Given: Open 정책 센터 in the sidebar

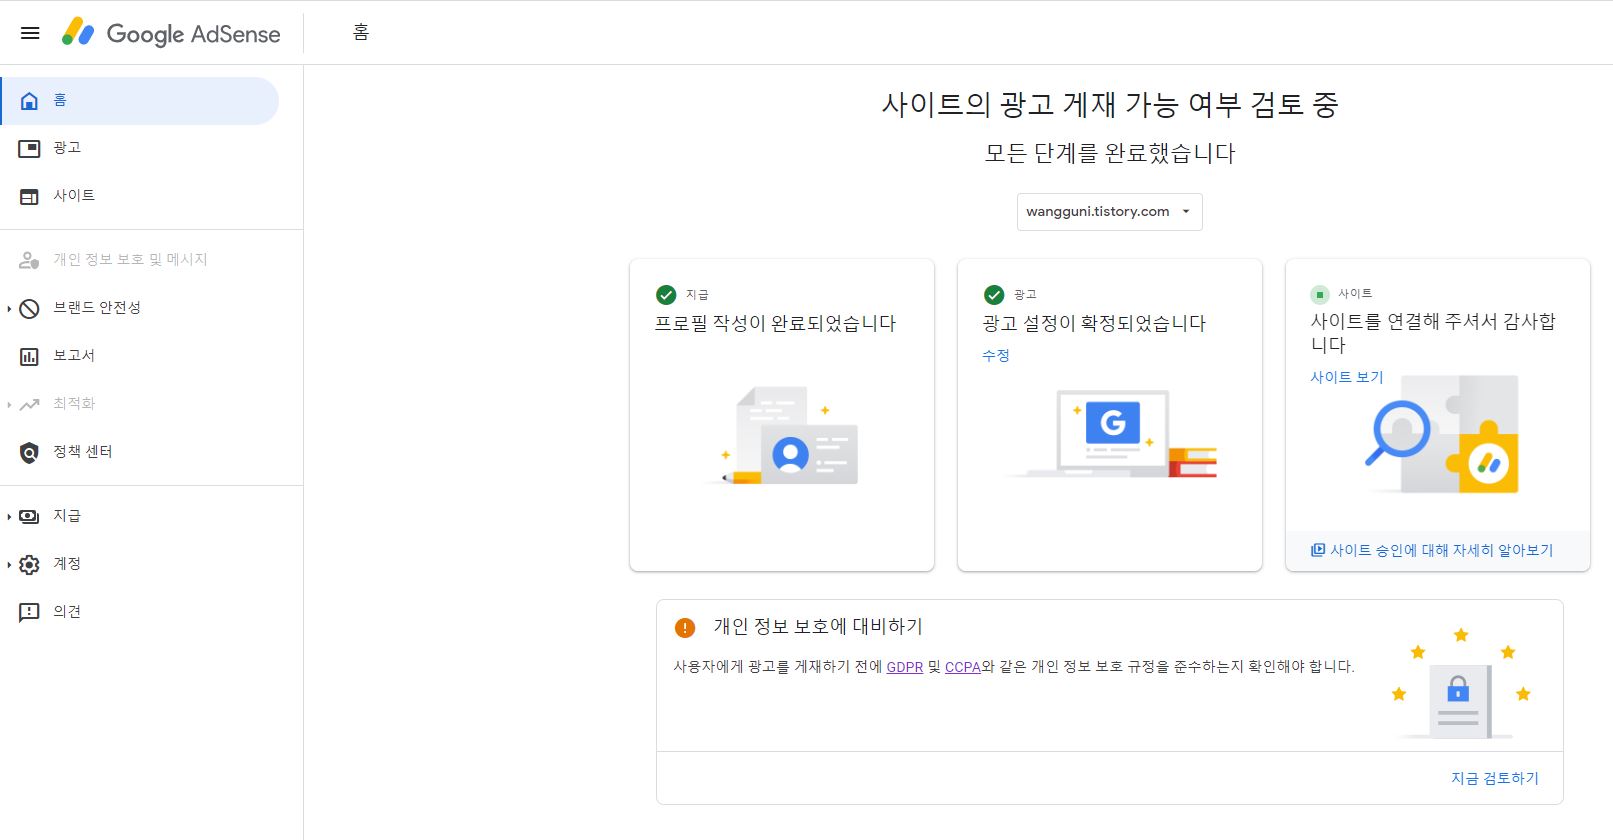Looking at the screenshot, I should (x=139, y=453).
